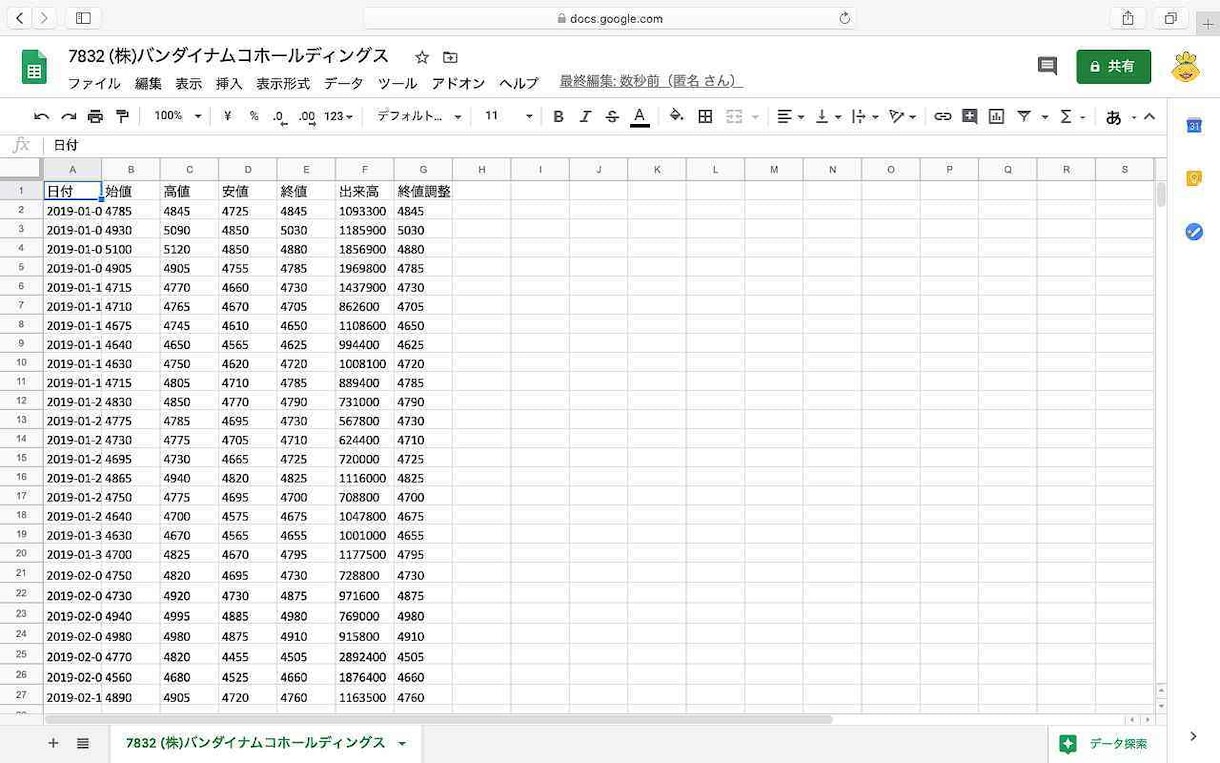
Task: Star this spreadsheet
Action: (x=422, y=57)
